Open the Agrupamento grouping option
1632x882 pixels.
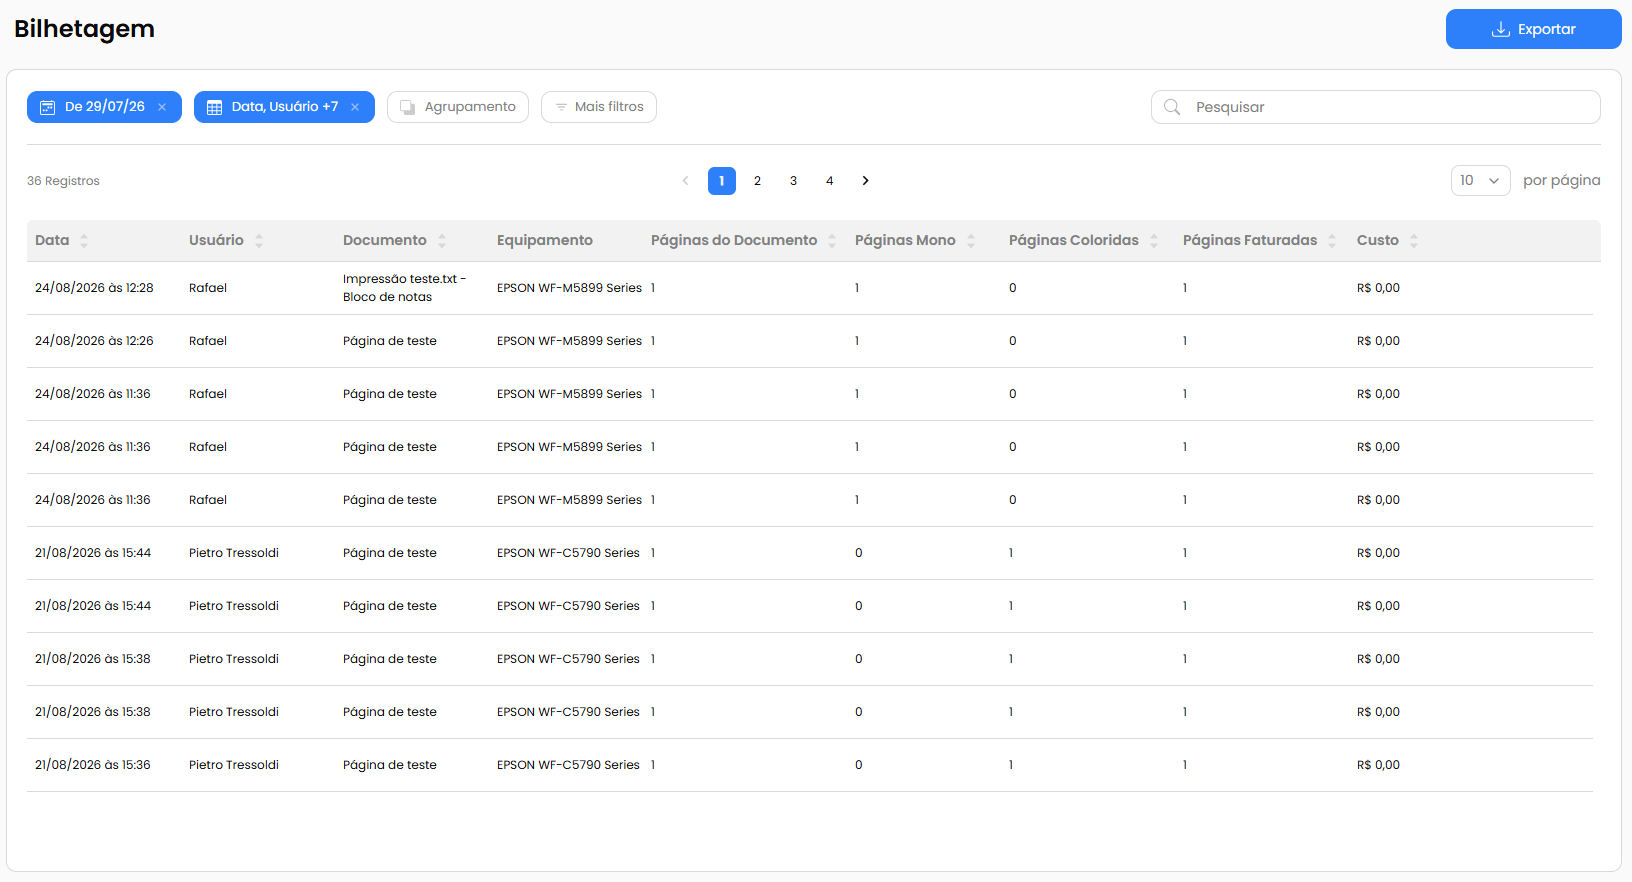(x=458, y=107)
